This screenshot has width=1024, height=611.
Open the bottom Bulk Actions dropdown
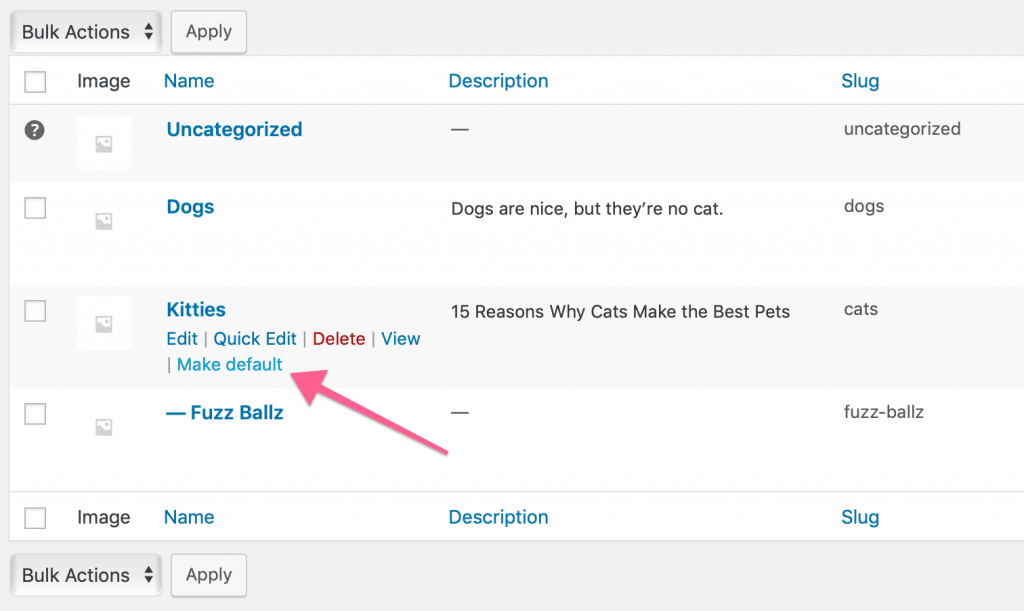click(x=86, y=575)
